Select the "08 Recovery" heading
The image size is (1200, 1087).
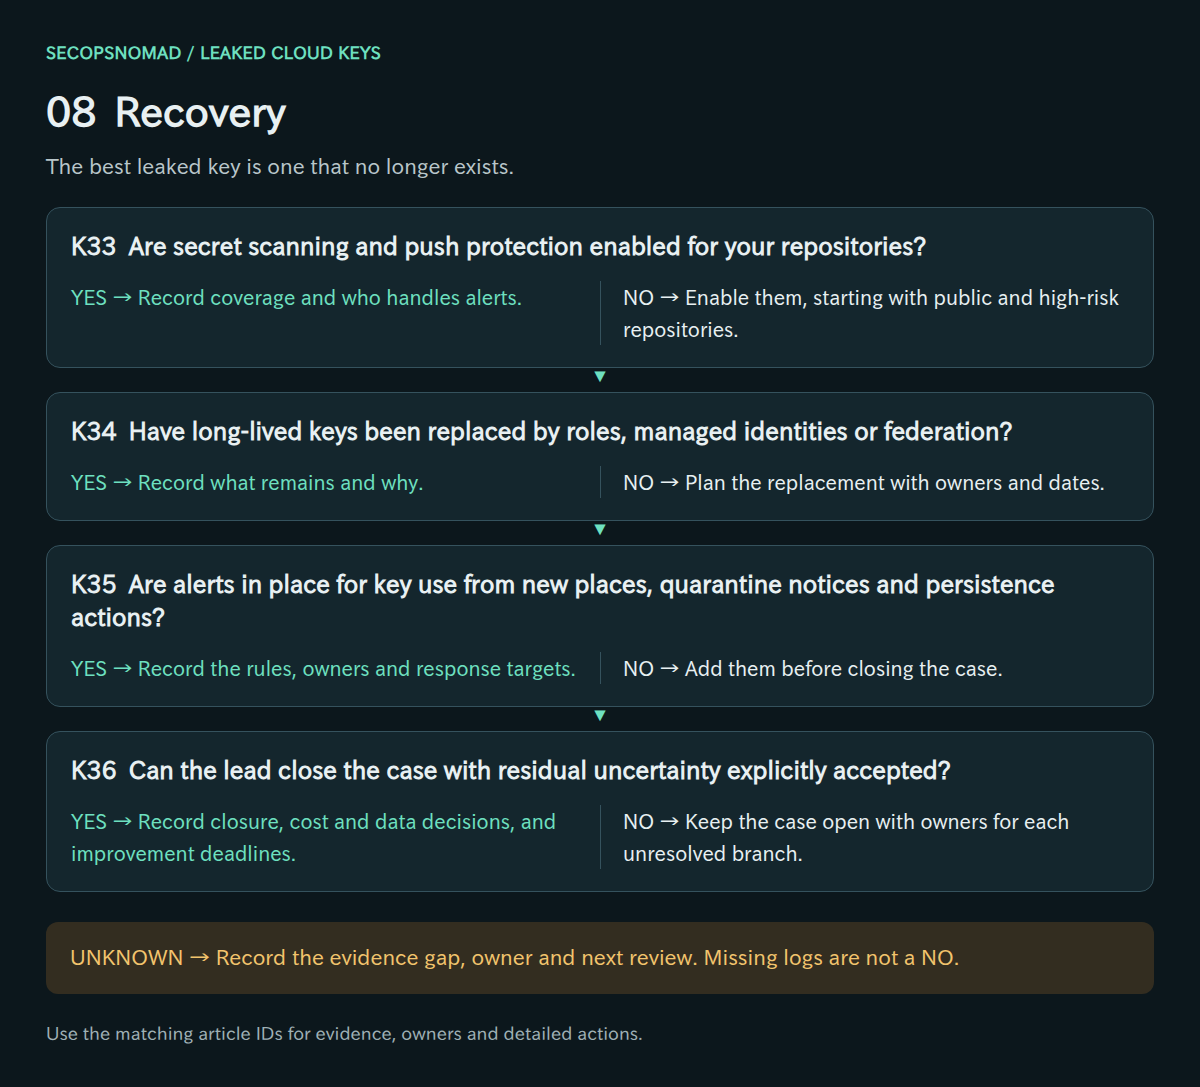tap(166, 113)
